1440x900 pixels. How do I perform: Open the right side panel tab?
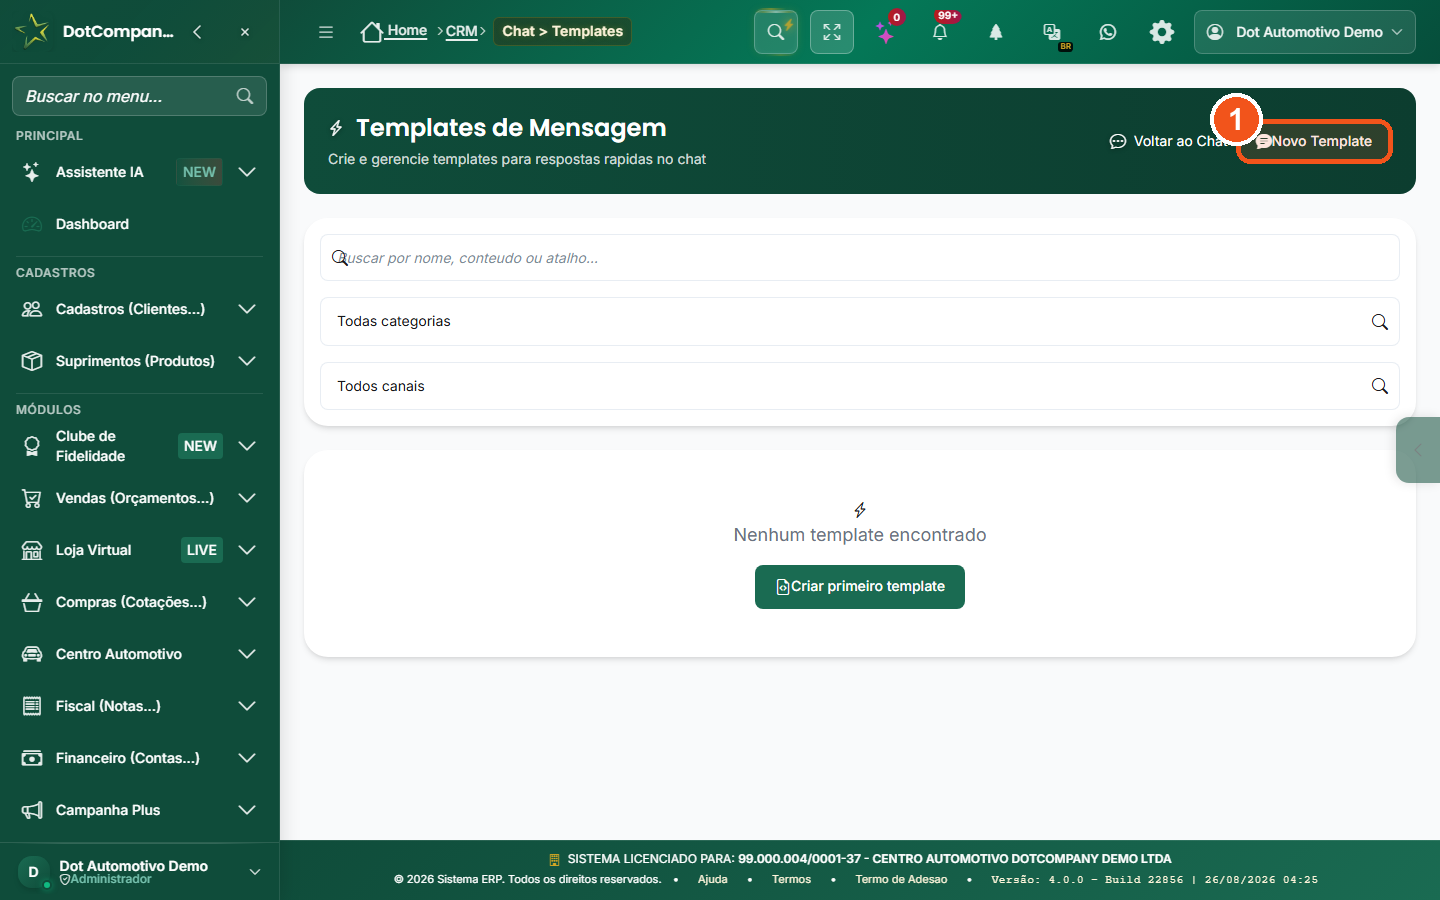(1418, 450)
